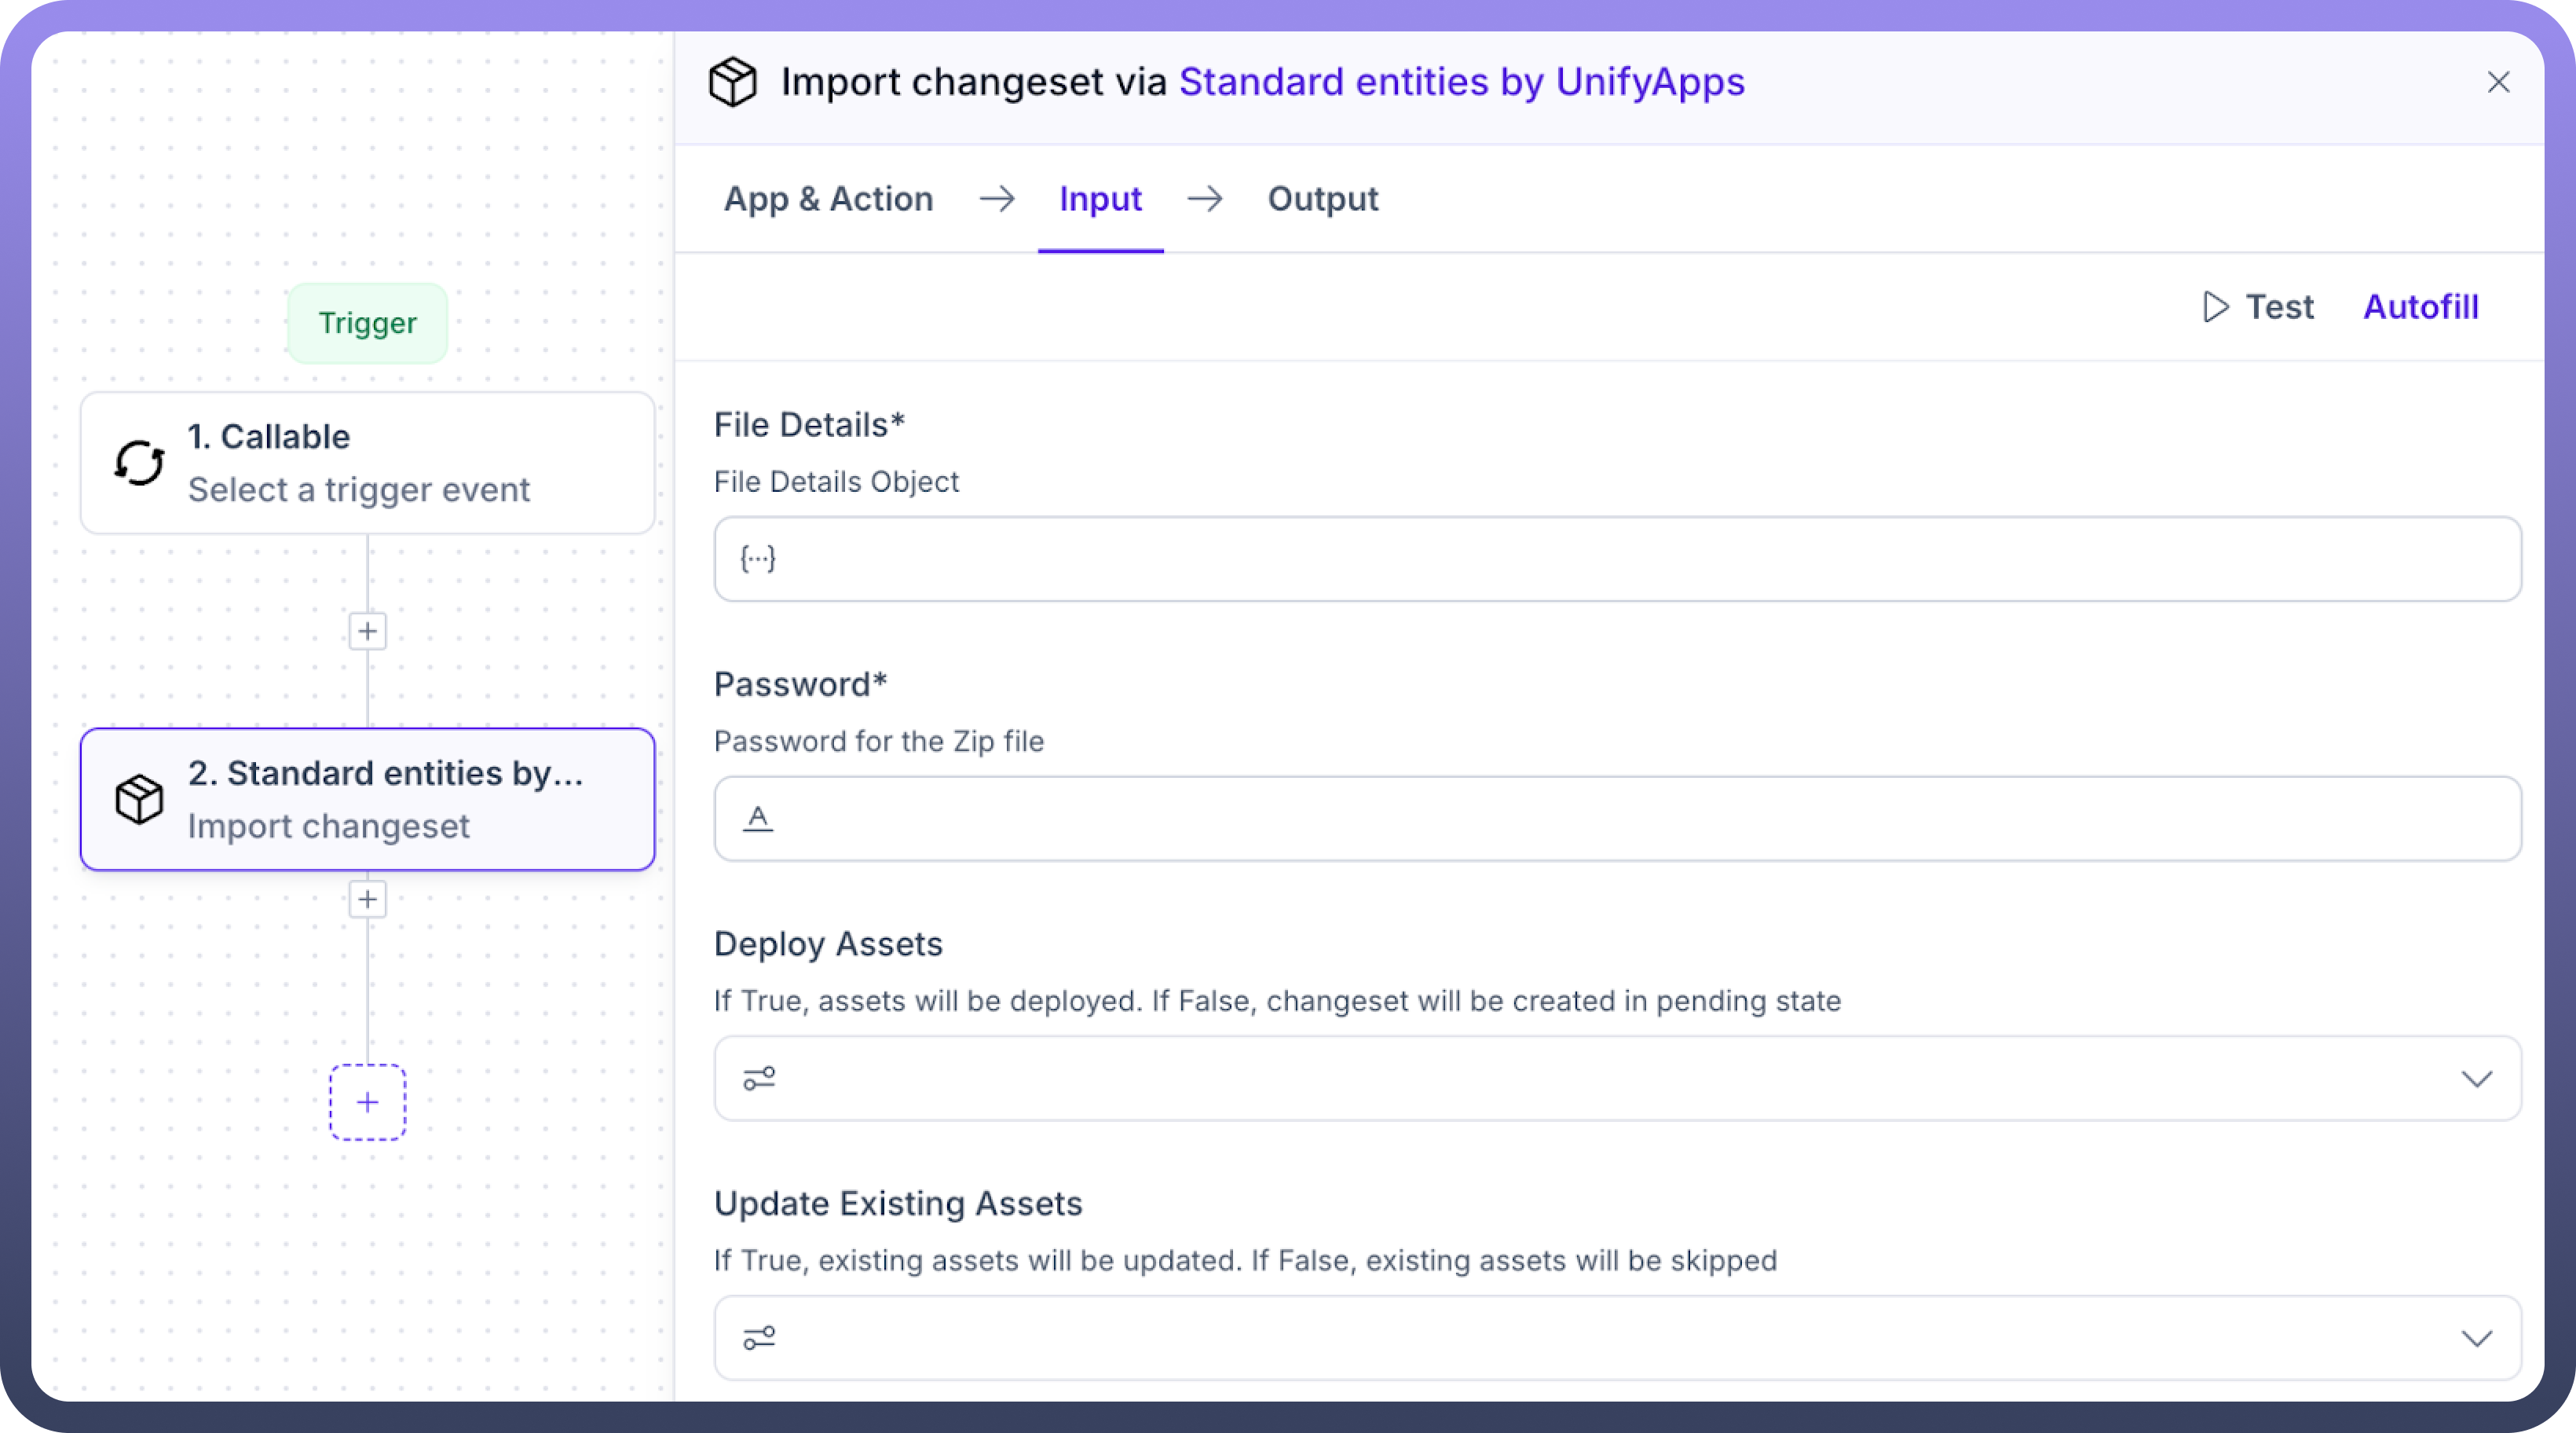Click the plus icon between steps 1 and 2

point(367,631)
